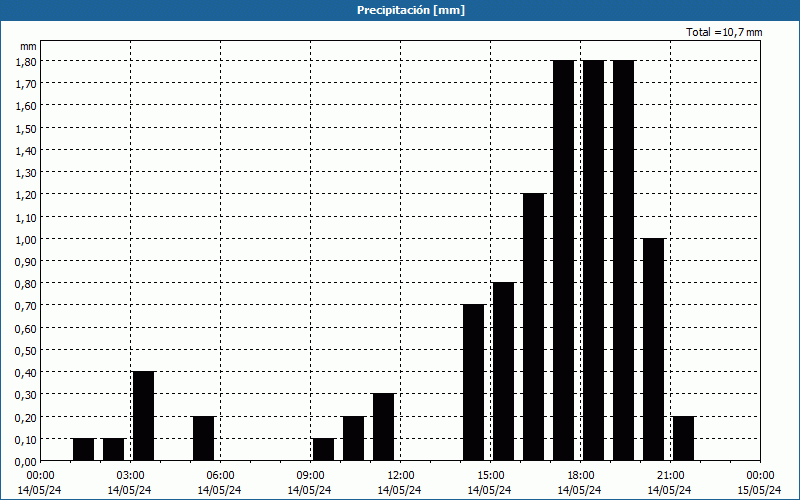
Task: Select the 1,10 y-axis value
Action: click(x=26, y=217)
